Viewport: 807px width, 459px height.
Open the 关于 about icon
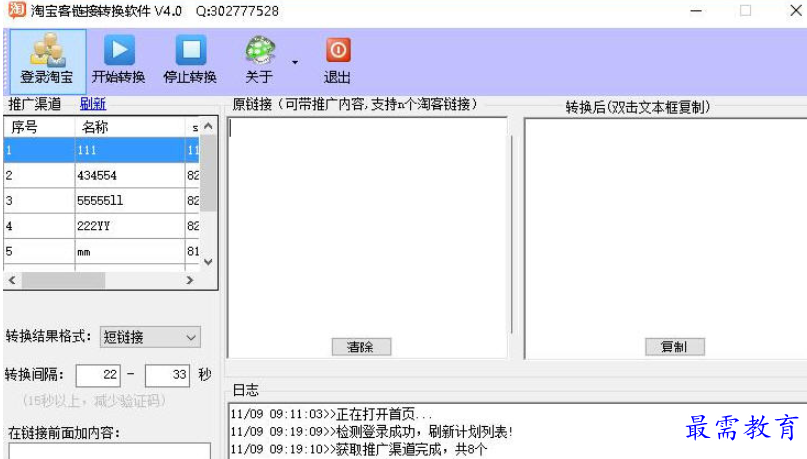pyautogui.click(x=259, y=60)
